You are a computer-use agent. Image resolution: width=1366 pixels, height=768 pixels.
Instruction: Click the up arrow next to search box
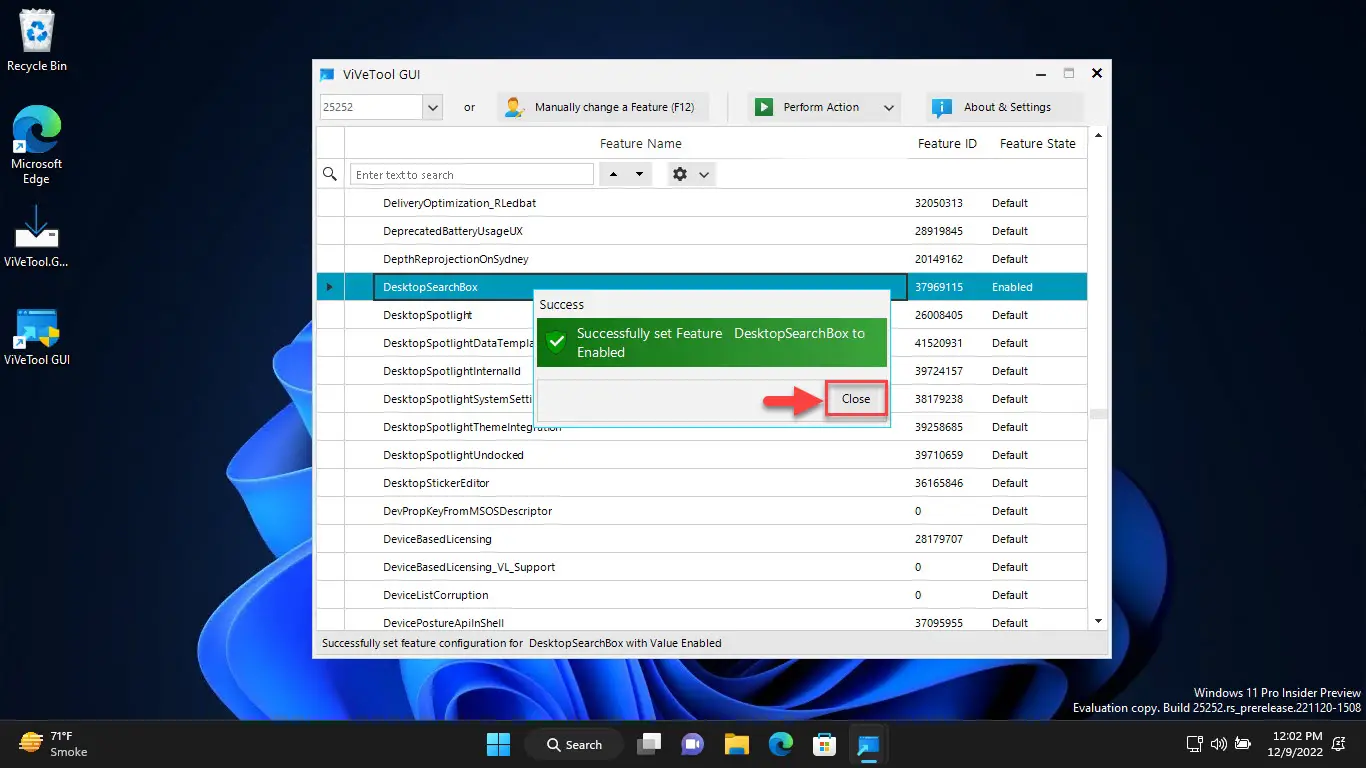click(x=614, y=174)
